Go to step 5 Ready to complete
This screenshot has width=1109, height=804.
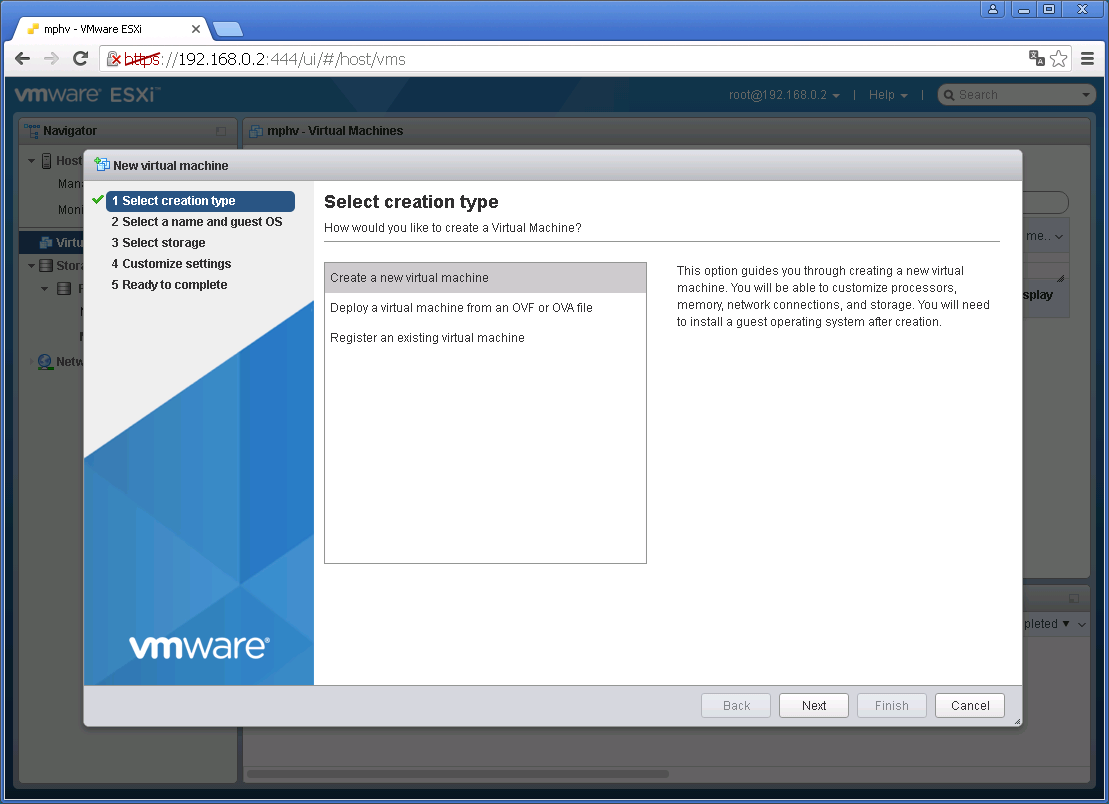(169, 285)
